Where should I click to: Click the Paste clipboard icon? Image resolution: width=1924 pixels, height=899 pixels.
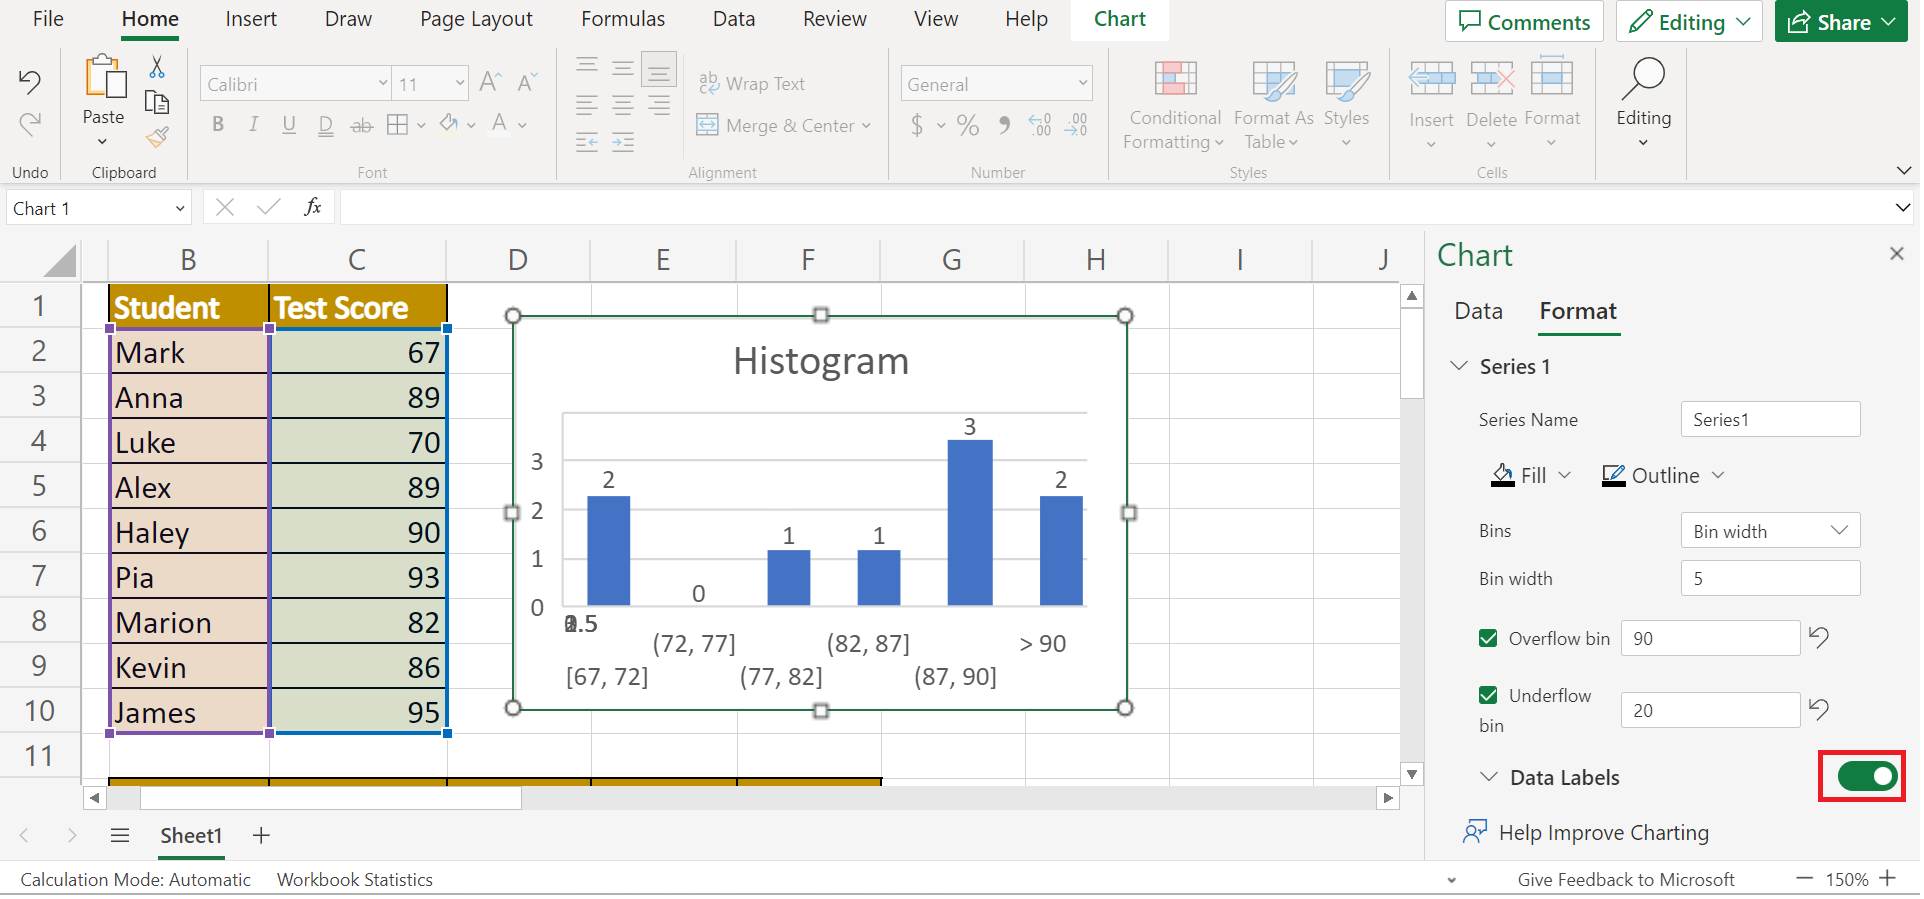tap(104, 79)
